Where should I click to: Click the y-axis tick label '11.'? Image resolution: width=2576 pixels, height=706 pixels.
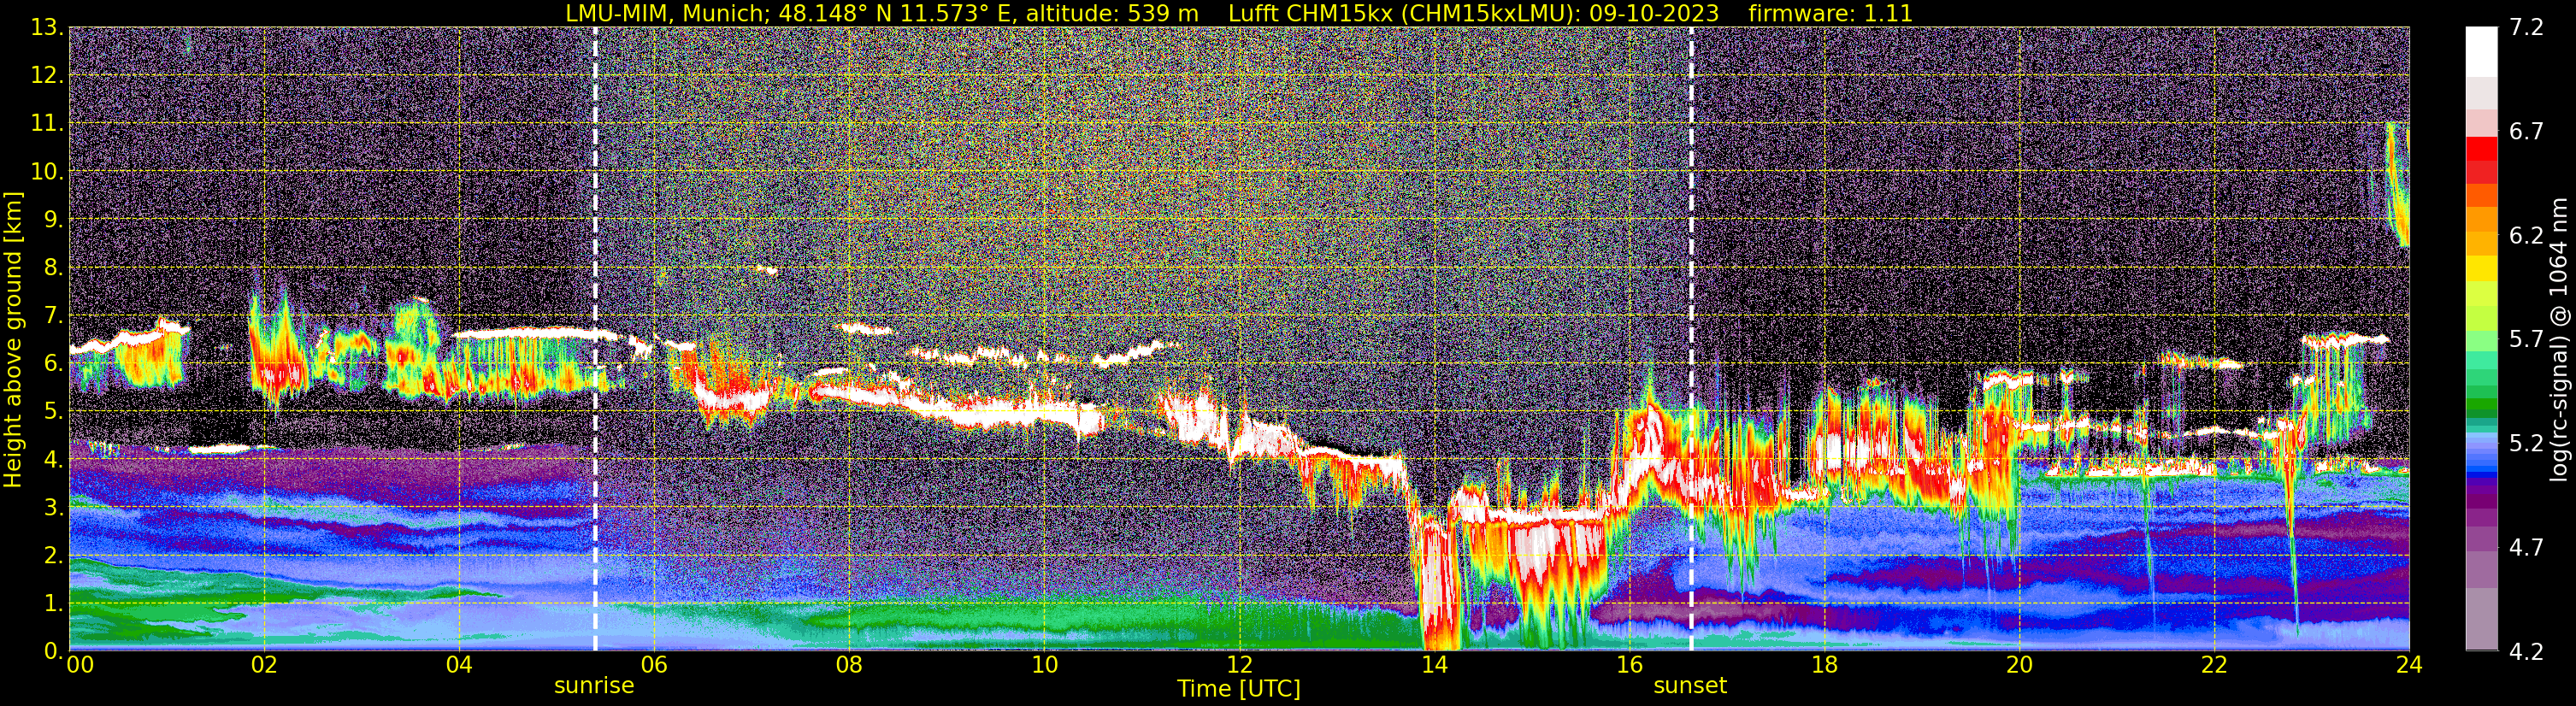pyautogui.click(x=48, y=124)
